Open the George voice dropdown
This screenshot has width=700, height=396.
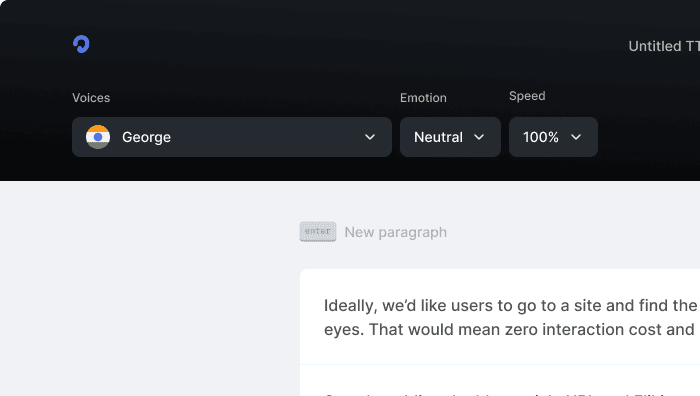(232, 137)
